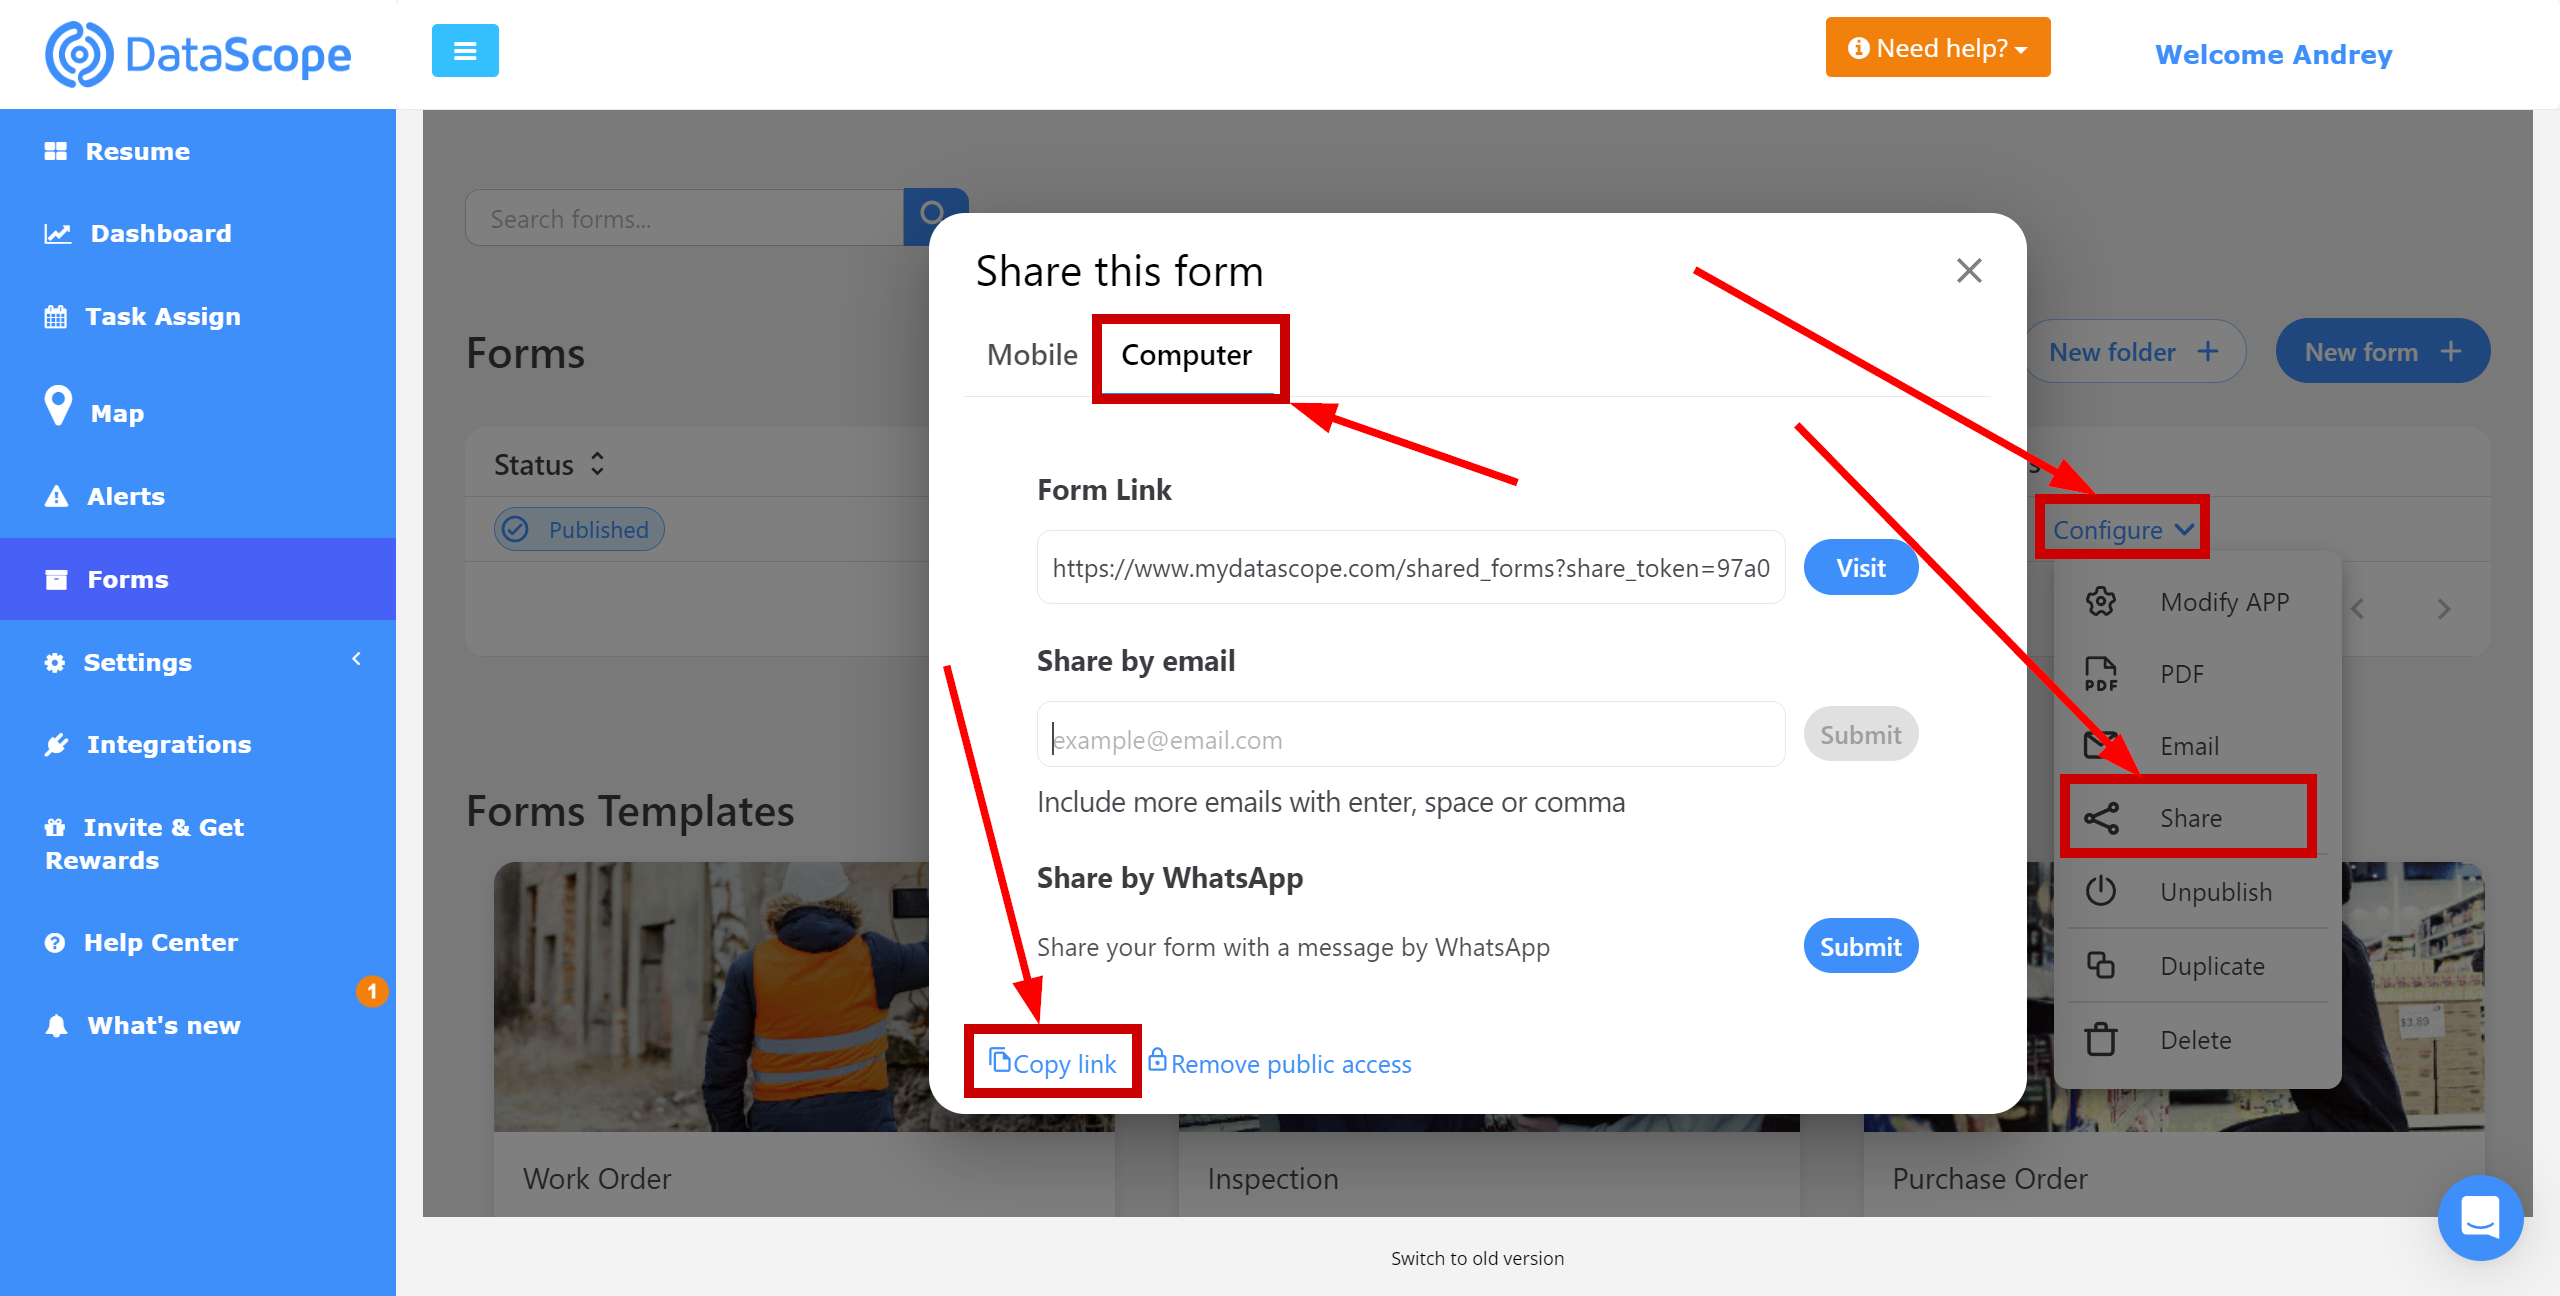This screenshot has width=2560, height=1296.
Task: Click the Forms menu item in sidebar
Action: 127,580
